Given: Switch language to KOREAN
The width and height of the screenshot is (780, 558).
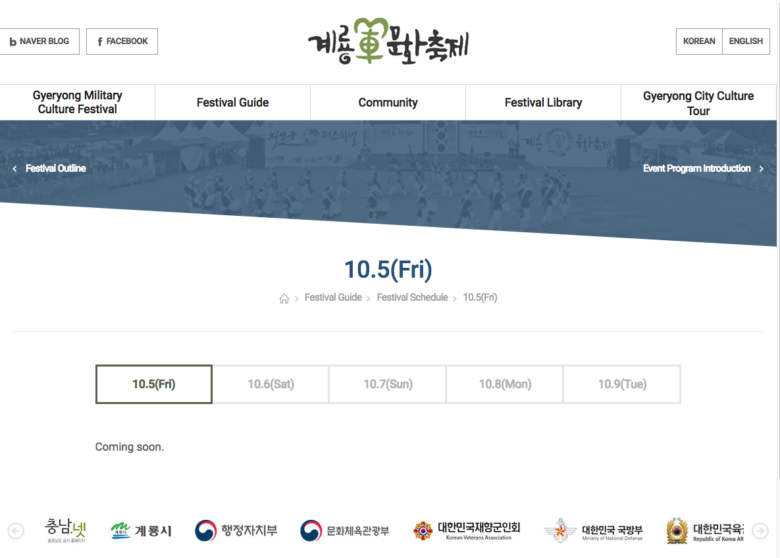Looking at the screenshot, I should pyautogui.click(x=699, y=42).
